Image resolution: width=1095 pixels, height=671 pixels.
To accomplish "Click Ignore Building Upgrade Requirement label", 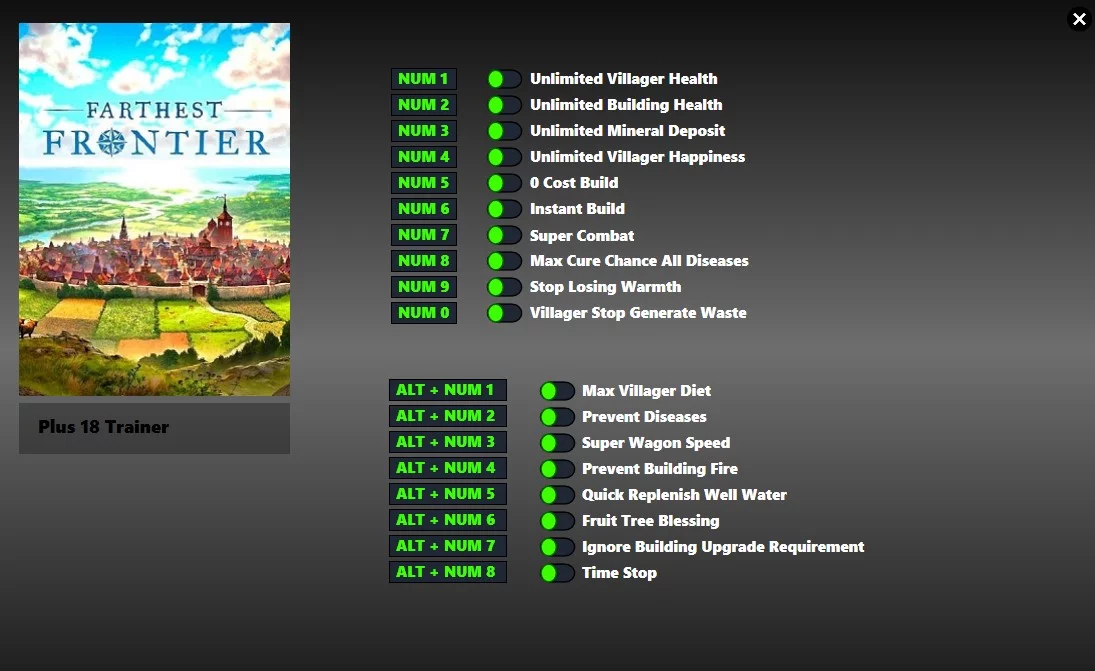I will point(722,547).
